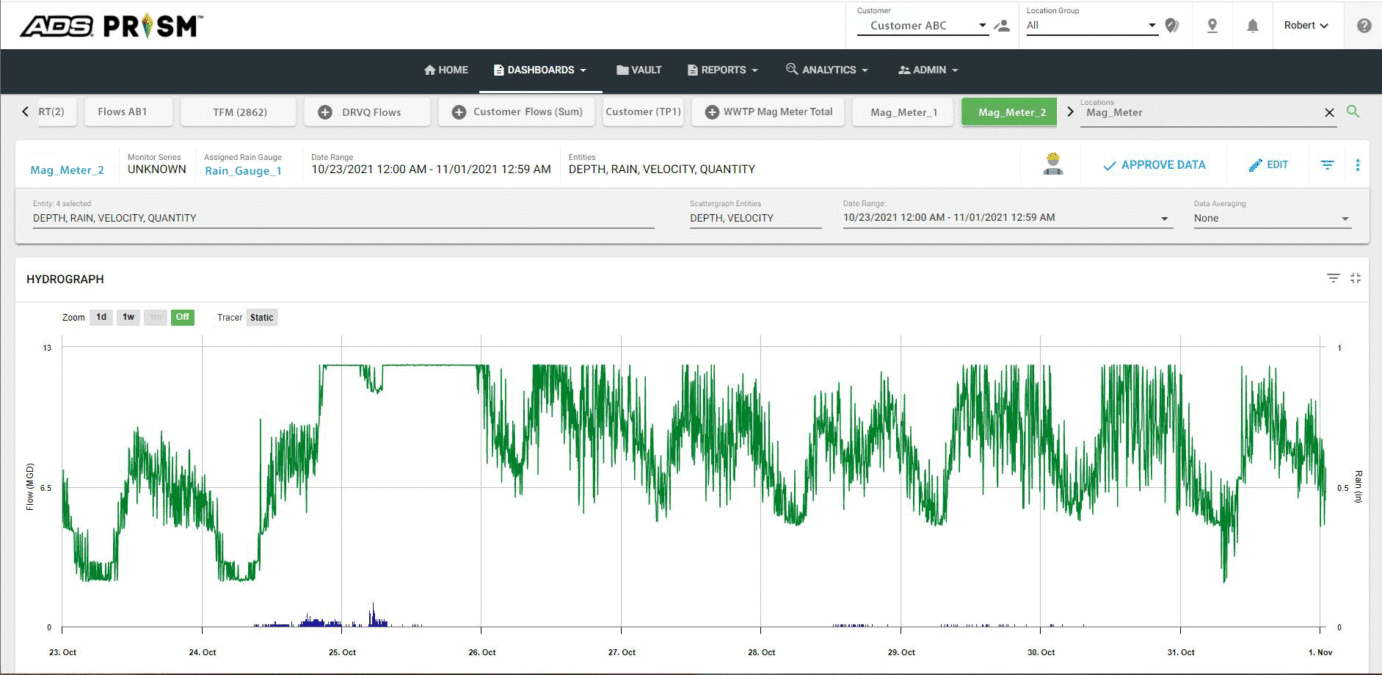Switch to the Mag_Meter_1 tab
1382x675 pixels.
904,112
